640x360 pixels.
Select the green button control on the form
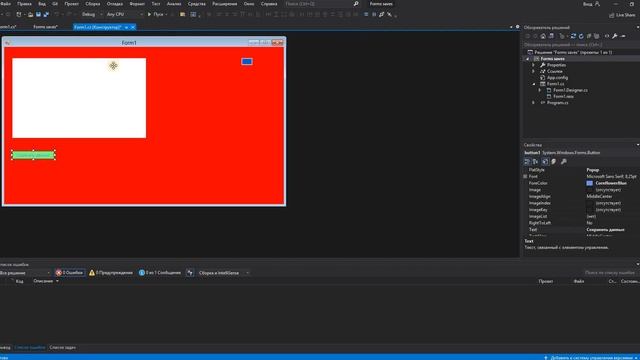(33, 155)
